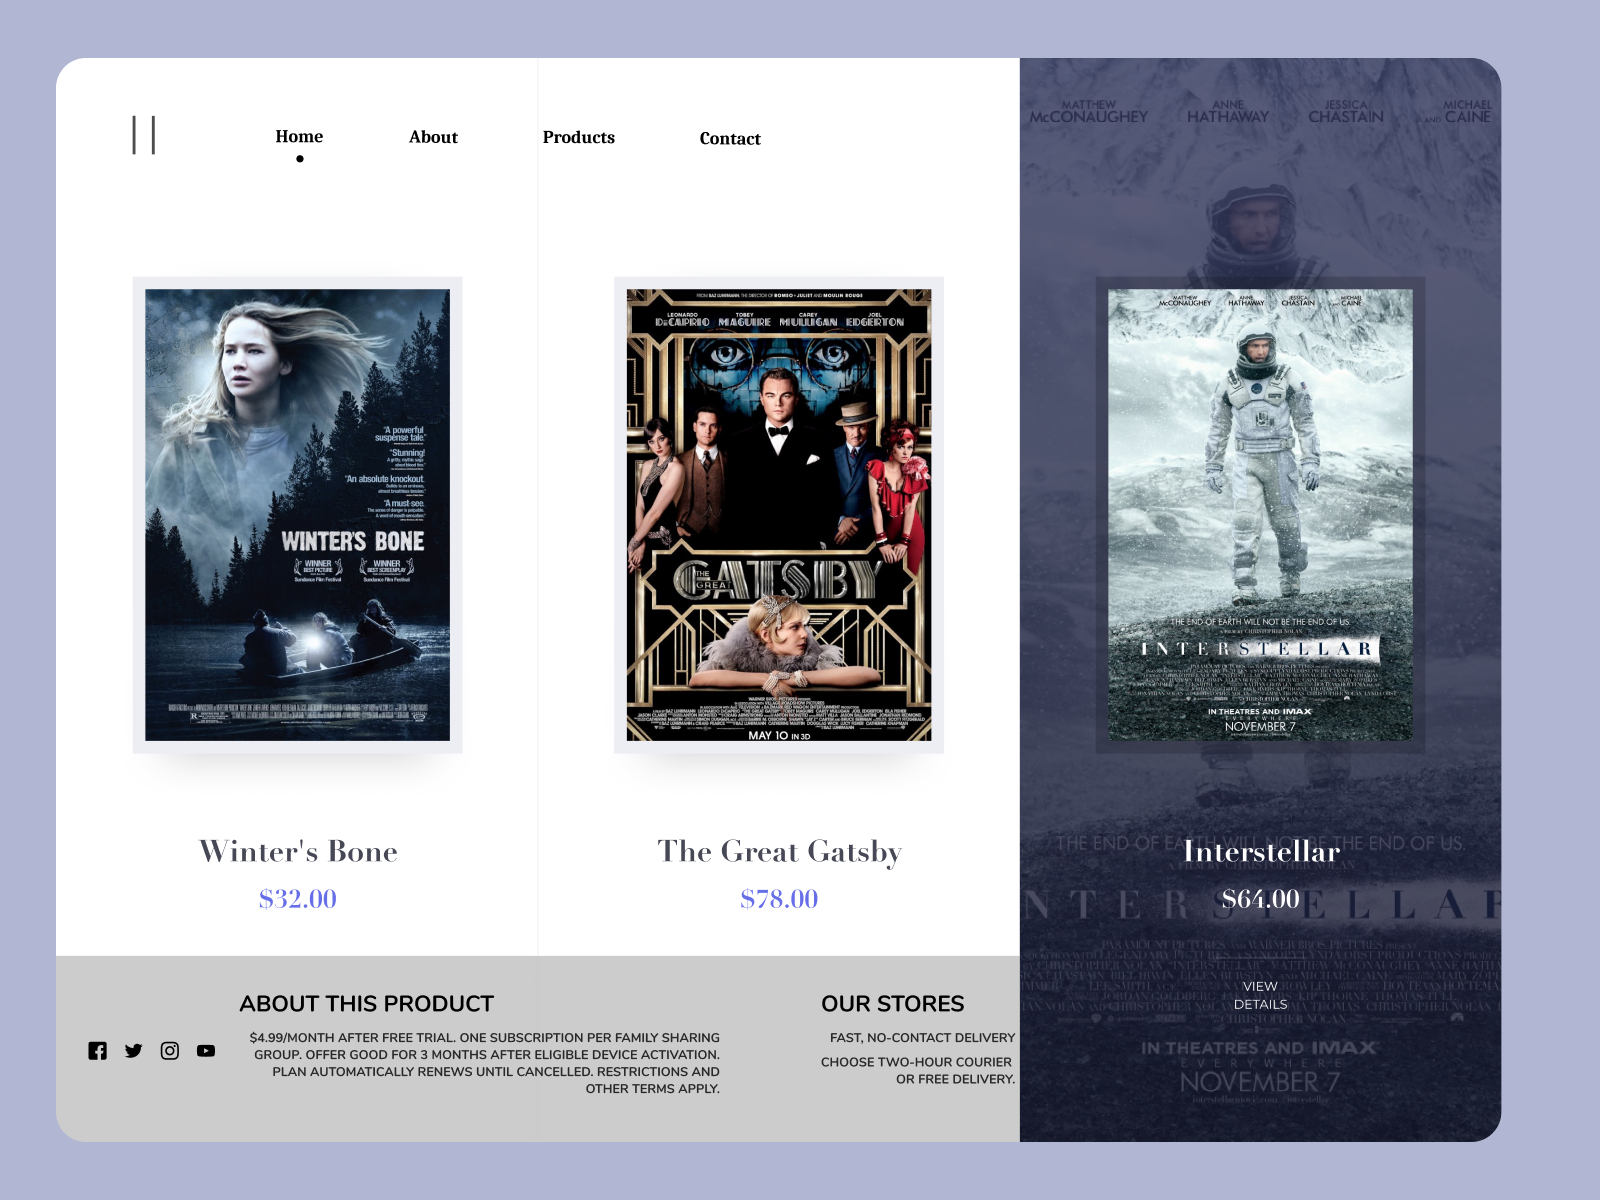Click the $32.00 price
This screenshot has width=1600, height=1200.
pos(298,899)
